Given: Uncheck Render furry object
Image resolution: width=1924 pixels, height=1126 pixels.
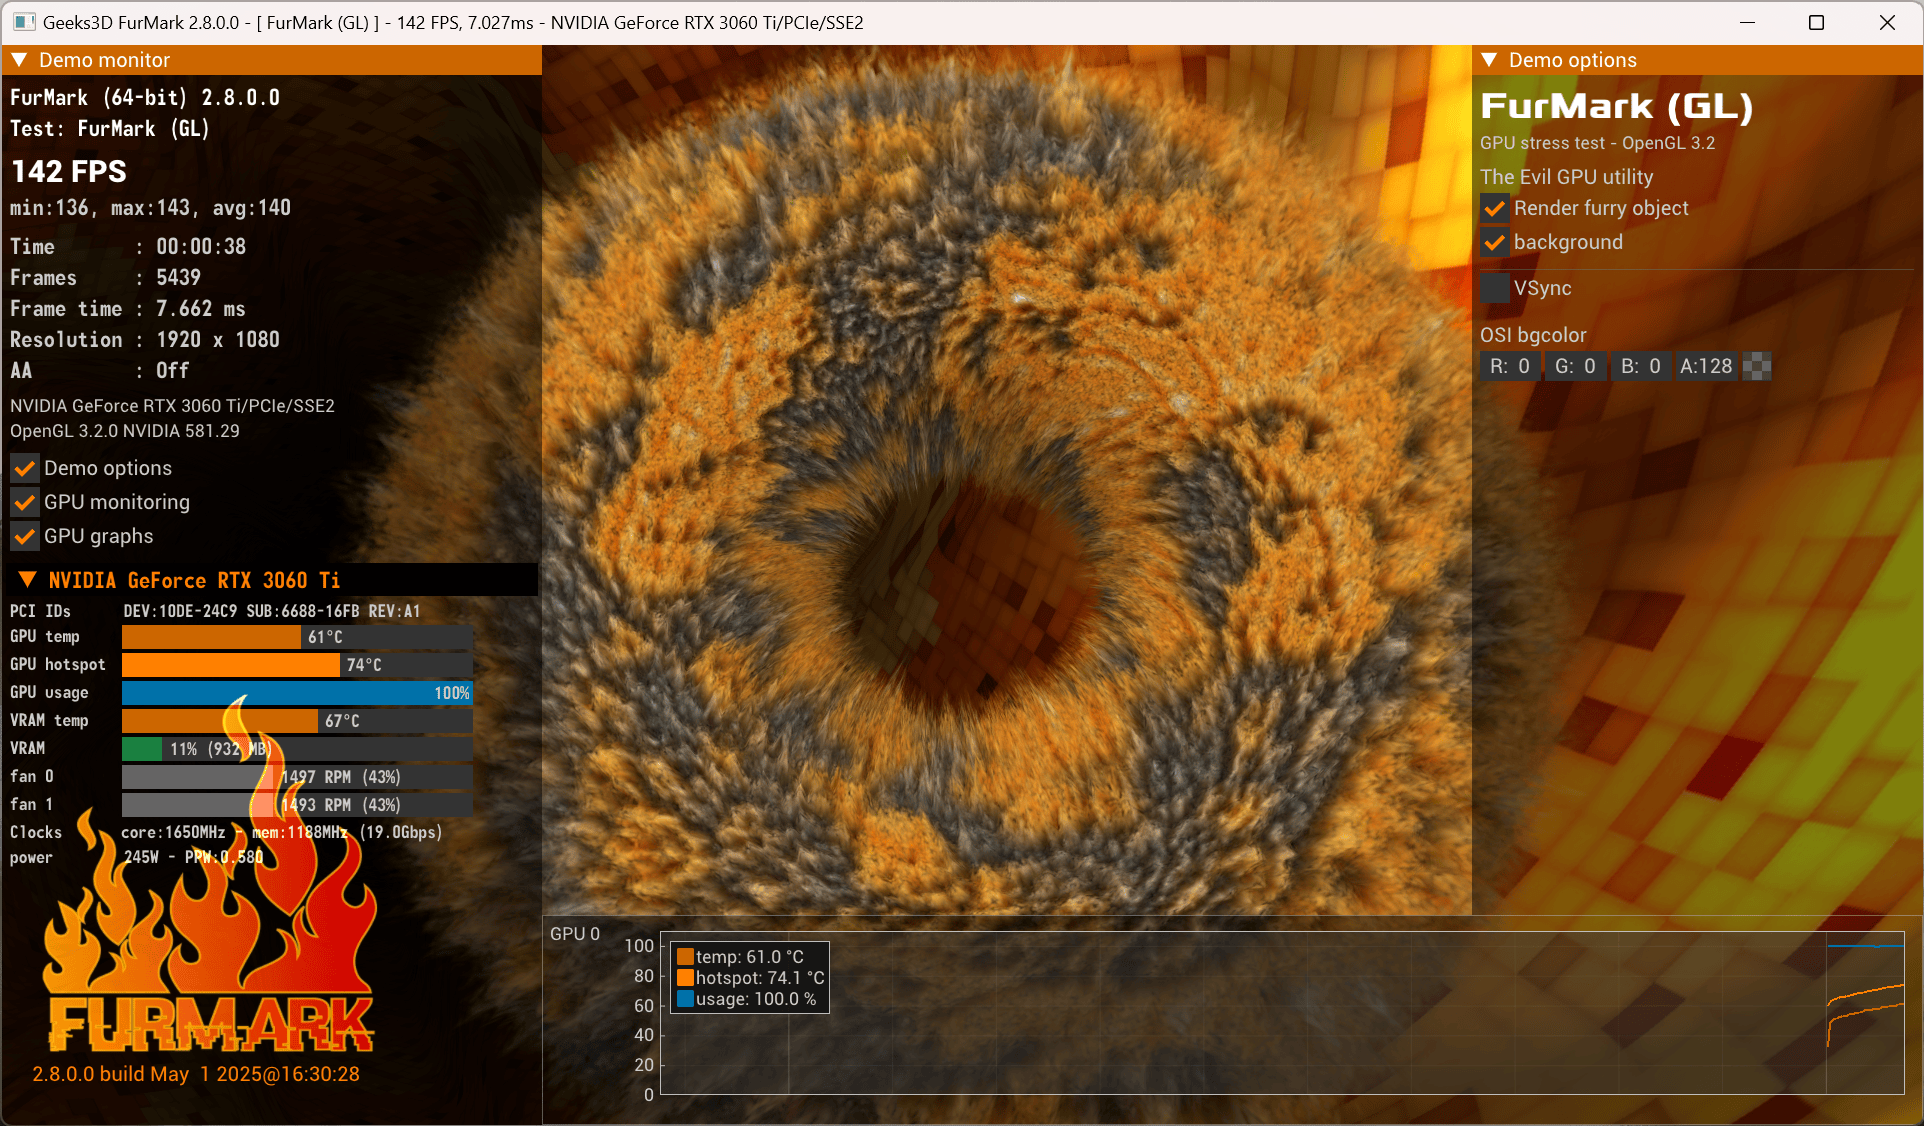Looking at the screenshot, I should [x=1495, y=208].
